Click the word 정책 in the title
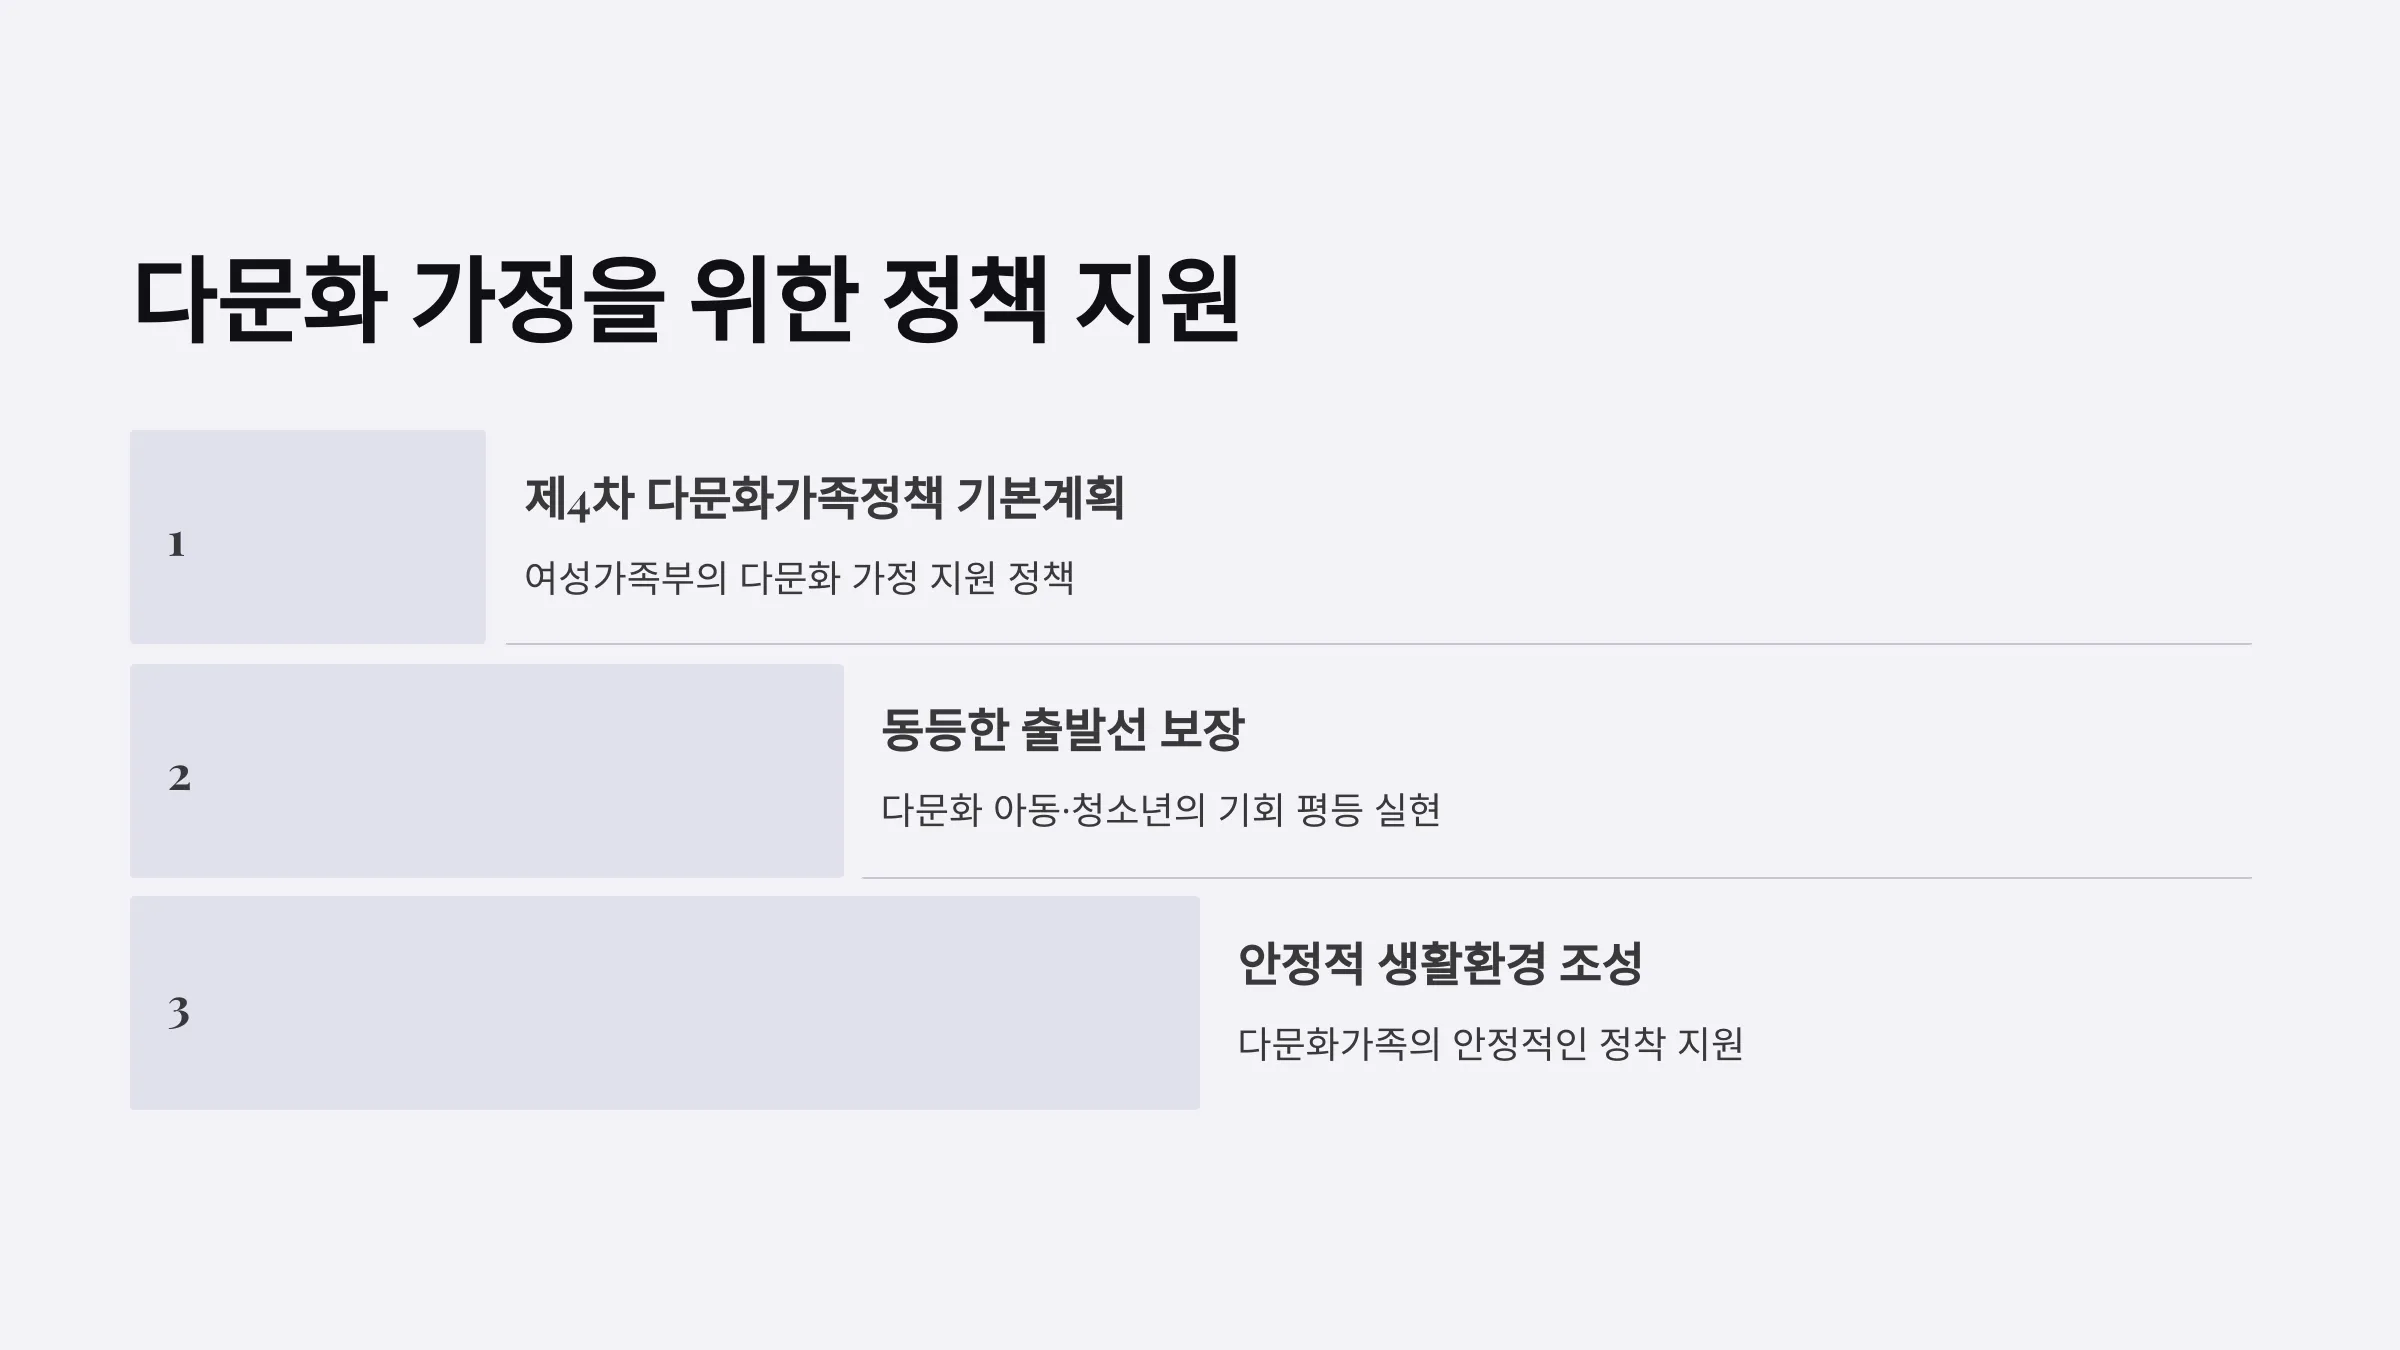 [964, 301]
